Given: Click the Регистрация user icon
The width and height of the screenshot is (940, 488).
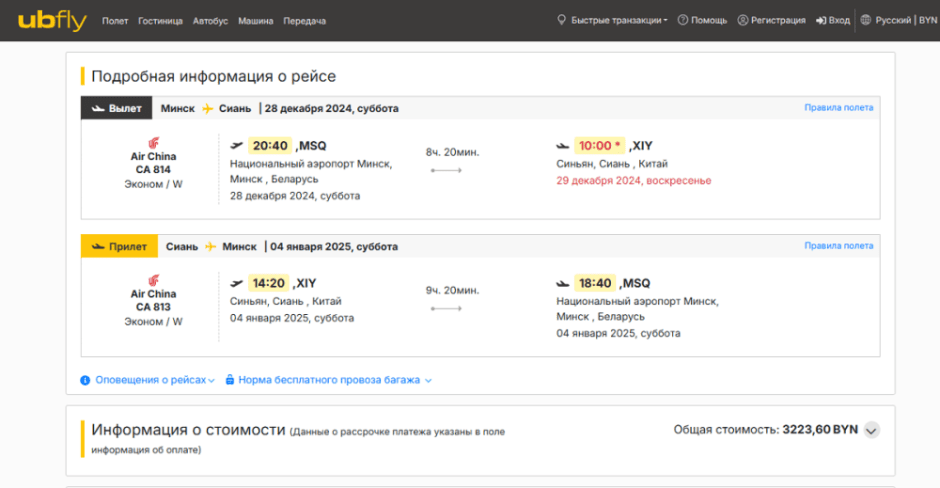Looking at the screenshot, I should click(x=743, y=20).
